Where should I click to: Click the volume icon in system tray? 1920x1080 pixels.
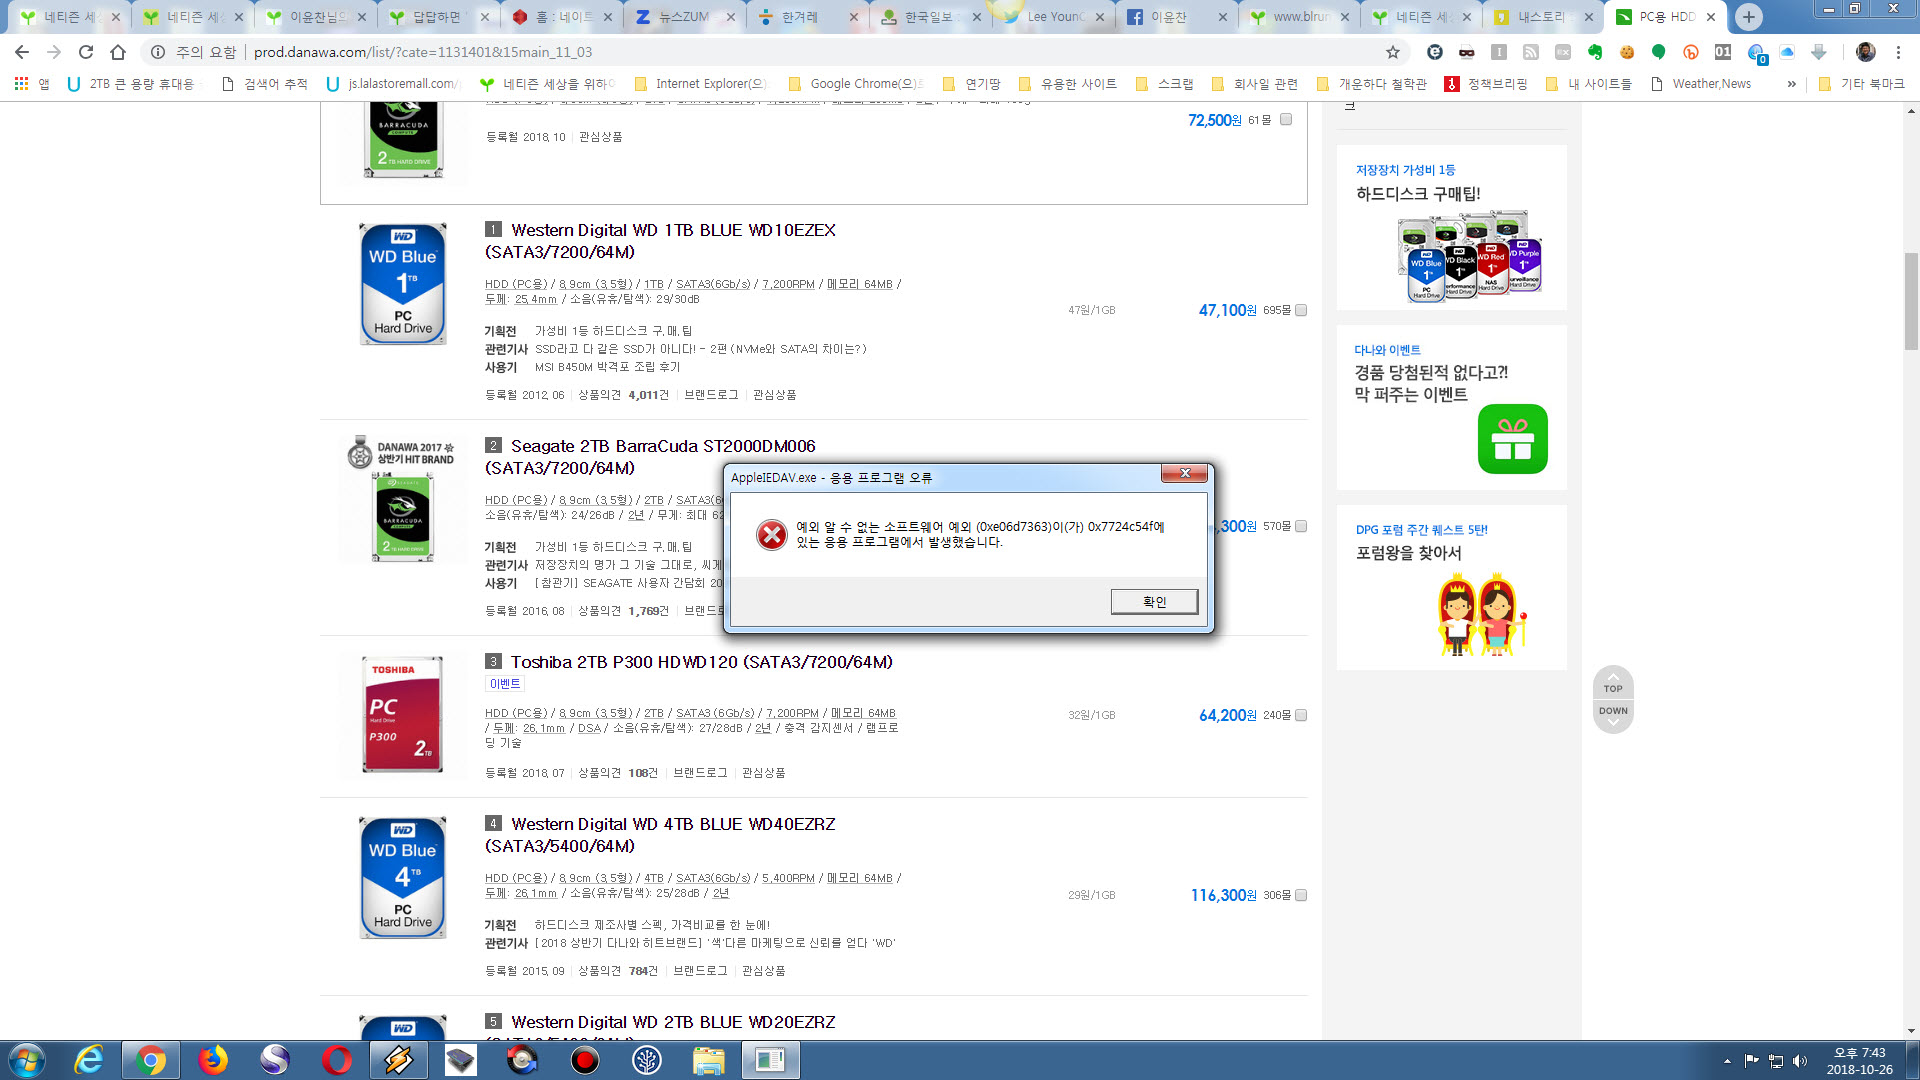click(1800, 1061)
